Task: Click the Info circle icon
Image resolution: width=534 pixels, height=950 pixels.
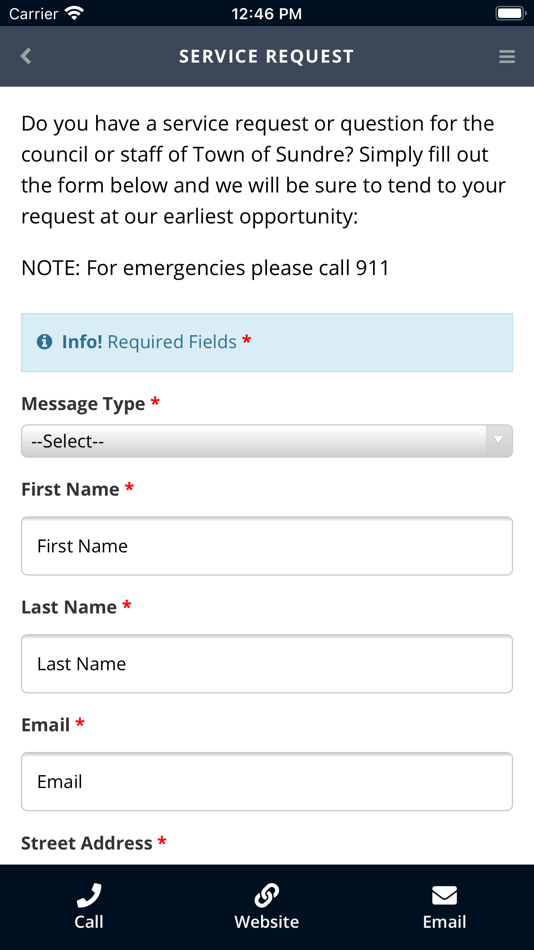Action: coord(44,342)
